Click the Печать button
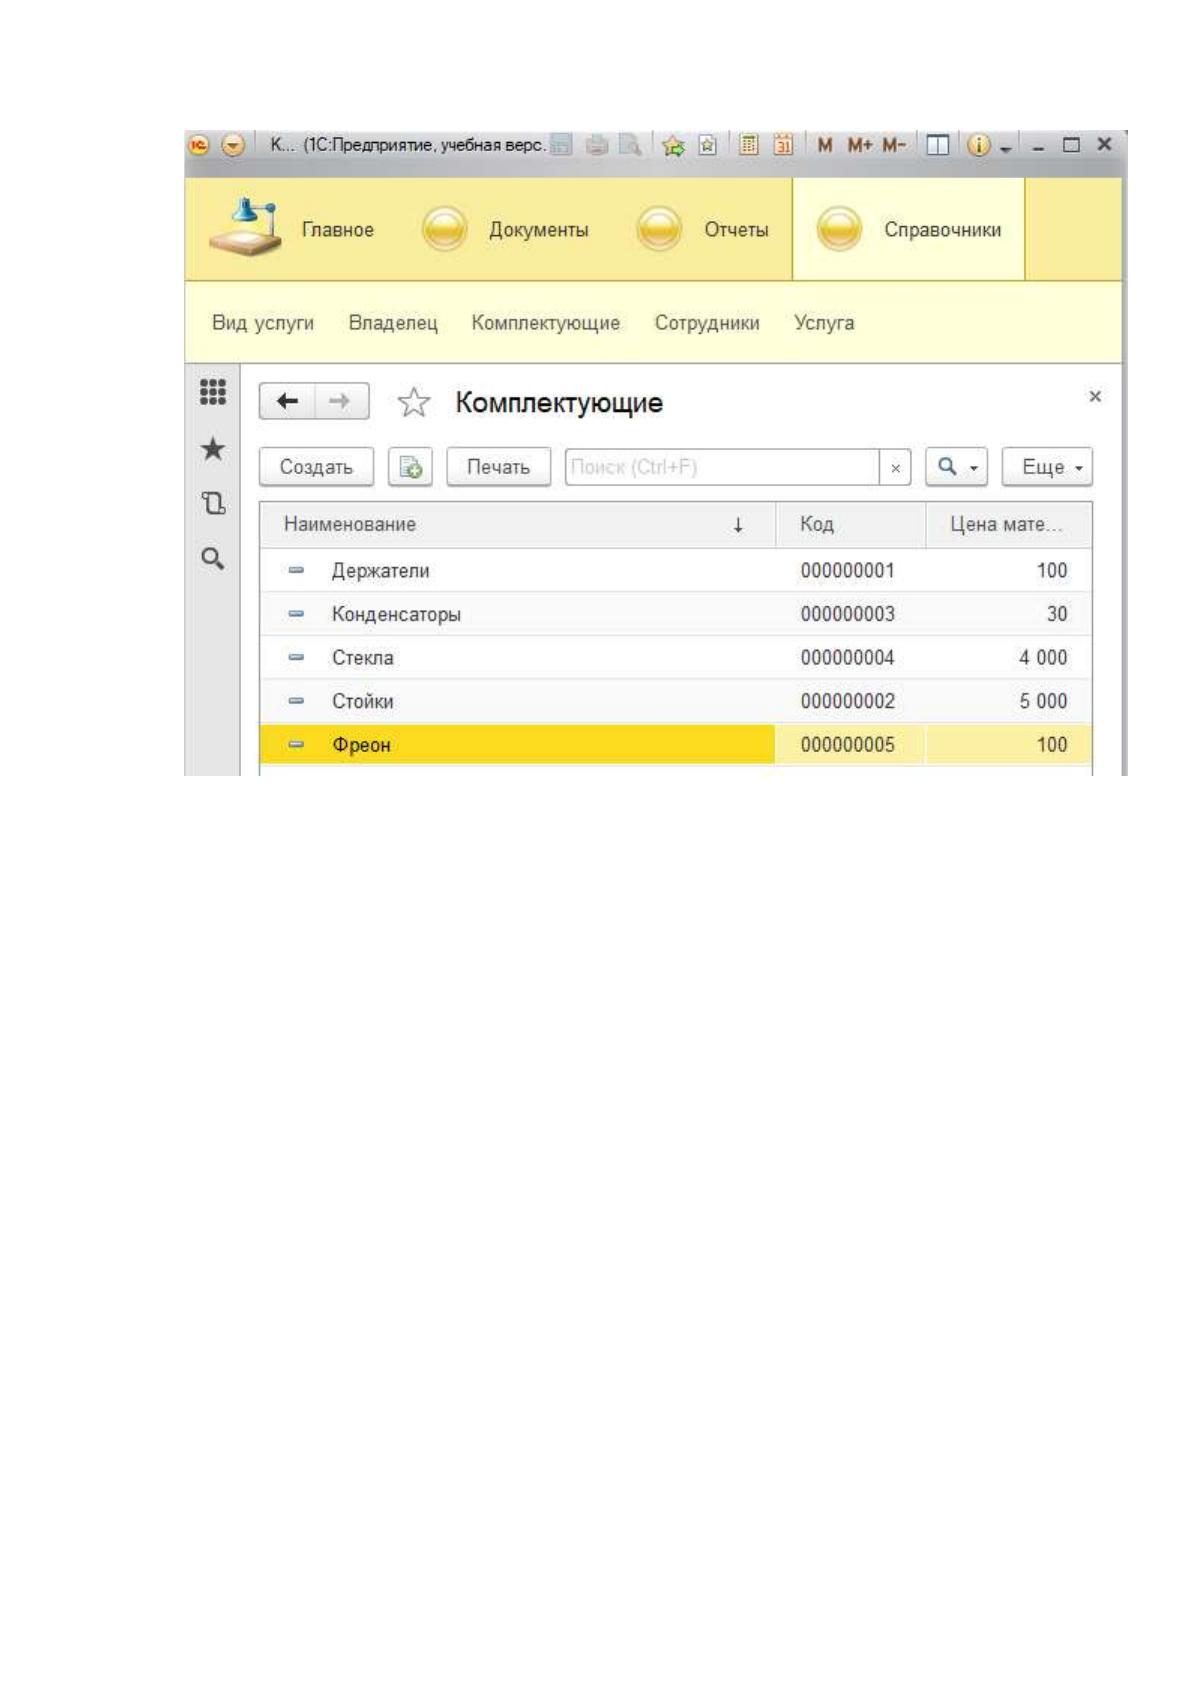Viewport: 1191px width, 1684px height. (x=498, y=467)
